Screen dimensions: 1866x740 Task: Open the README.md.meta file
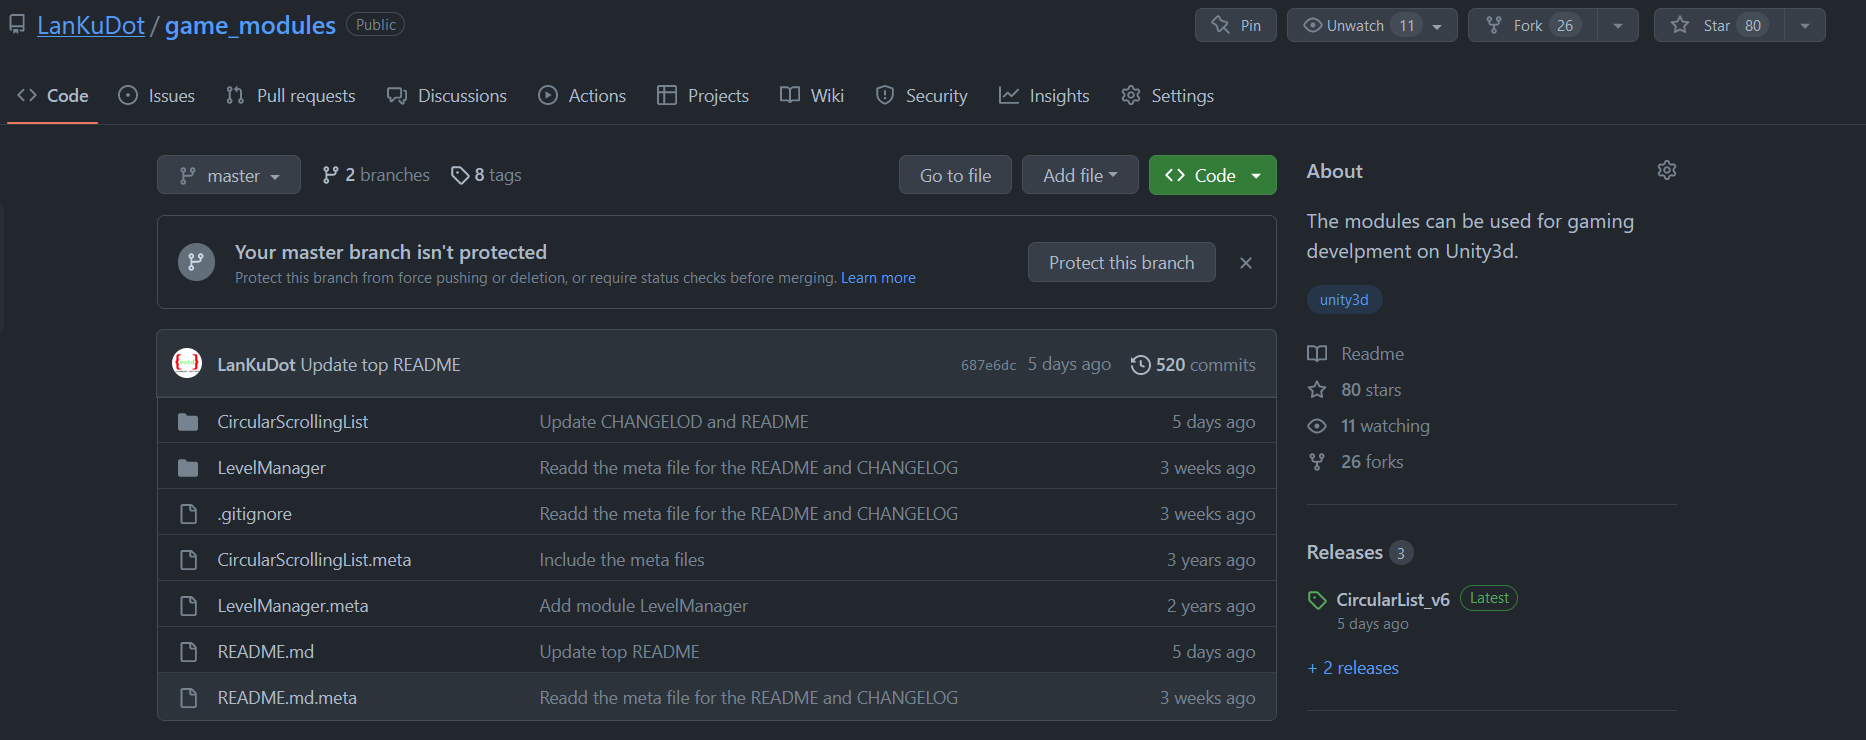287,698
